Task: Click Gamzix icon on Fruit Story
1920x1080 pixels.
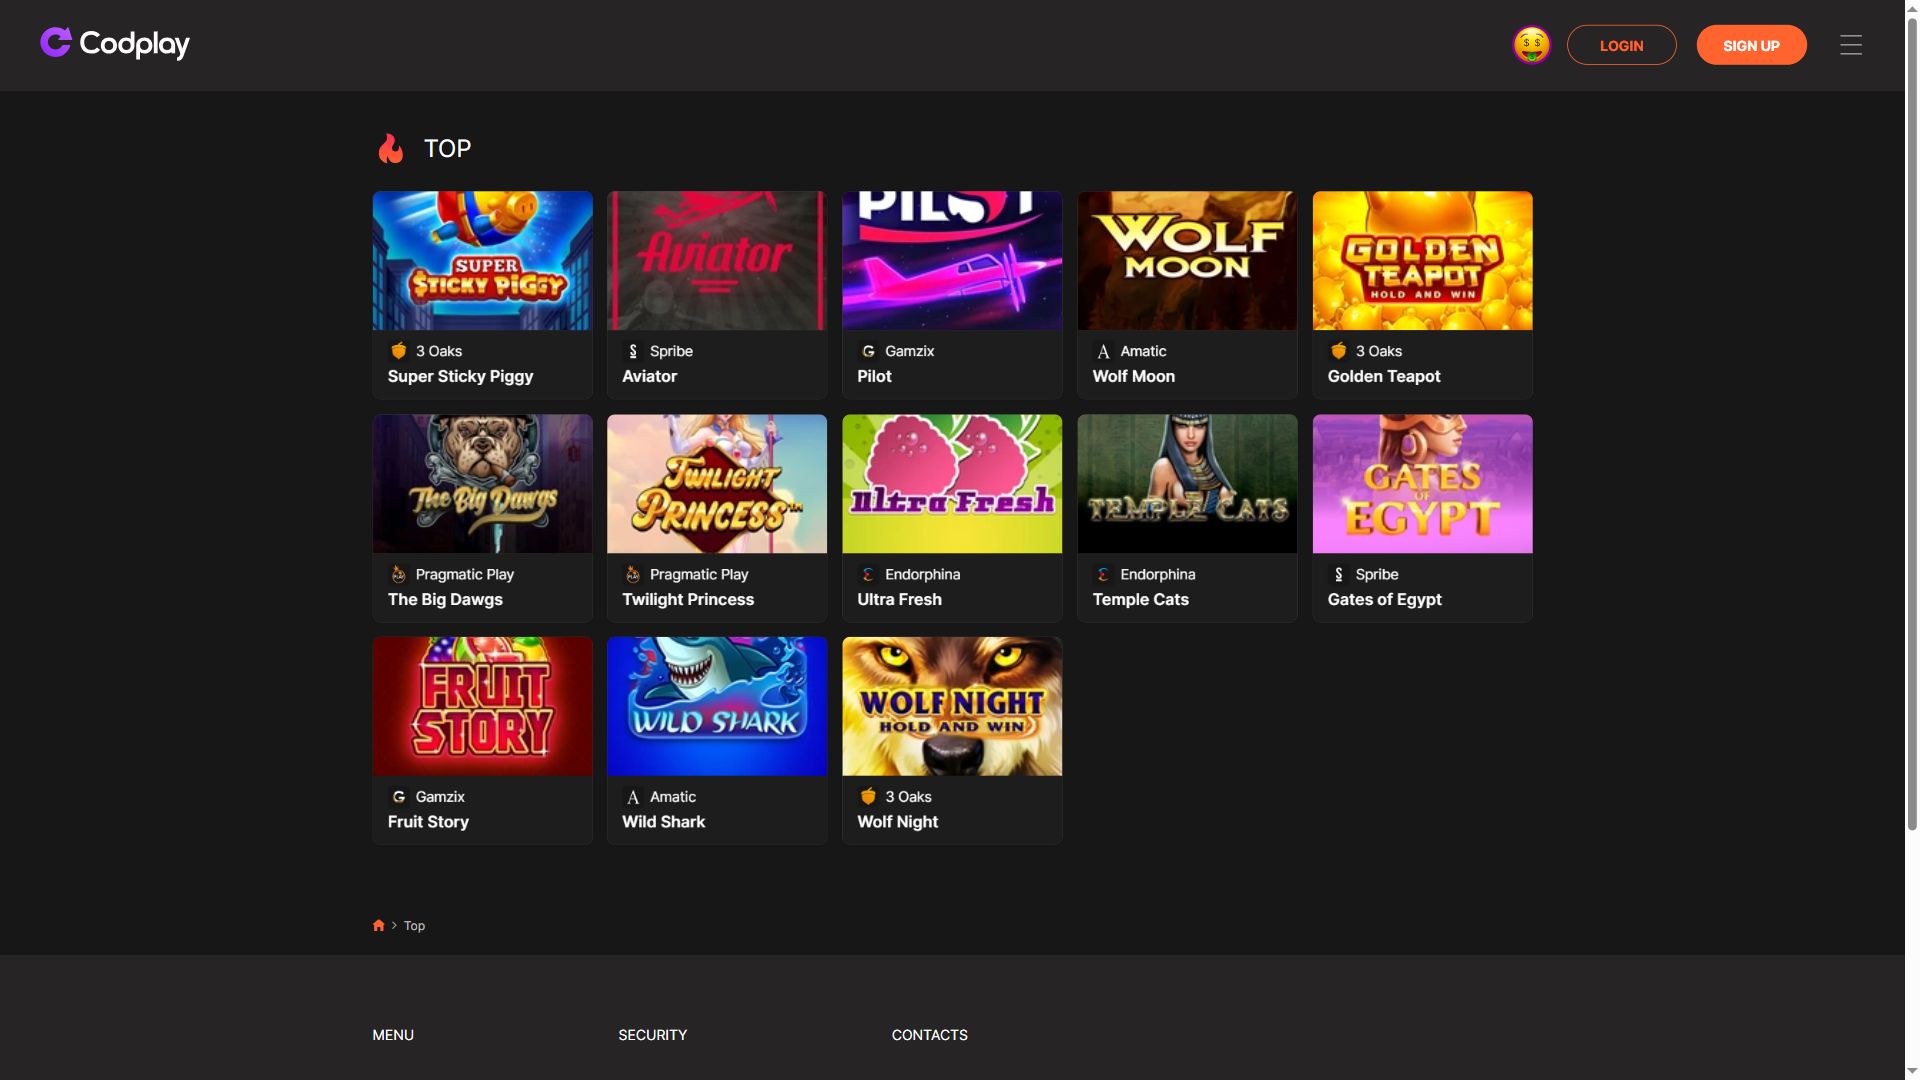Action: click(398, 797)
